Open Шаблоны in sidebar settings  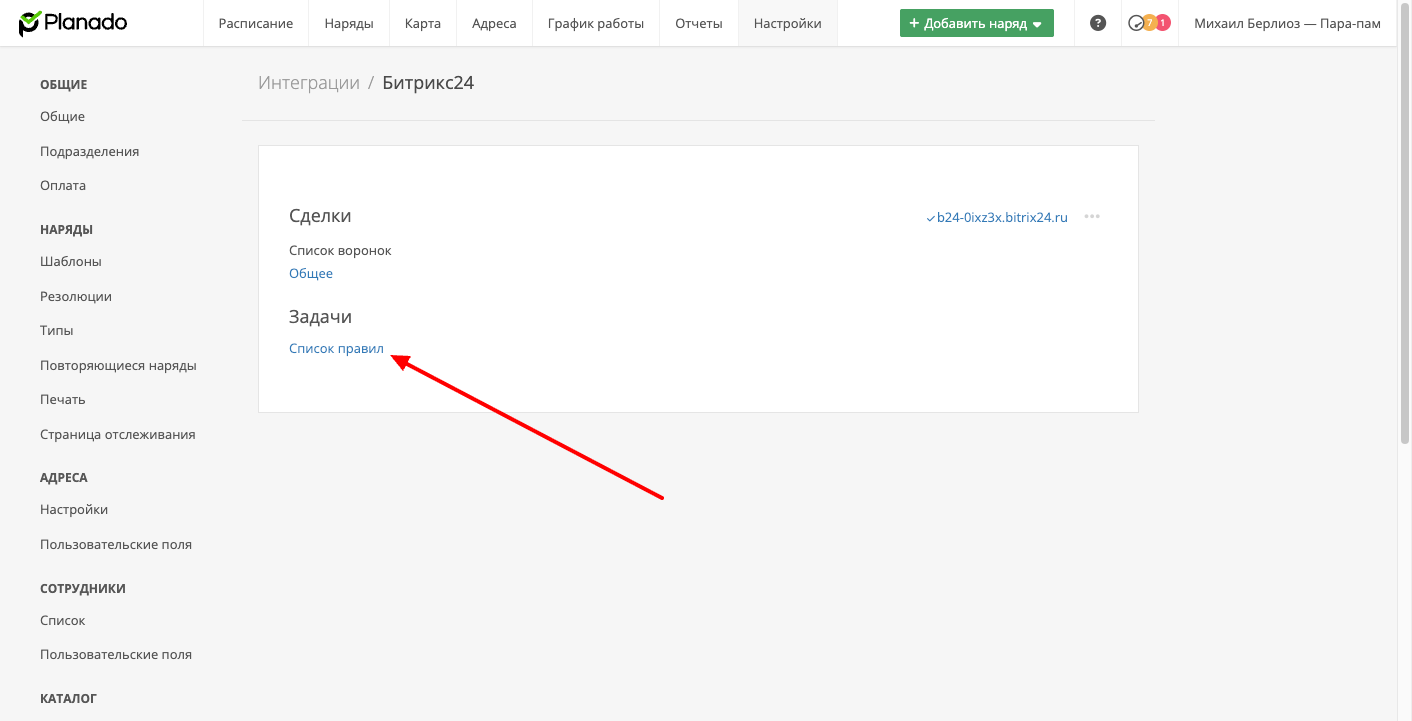tap(71, 261)
